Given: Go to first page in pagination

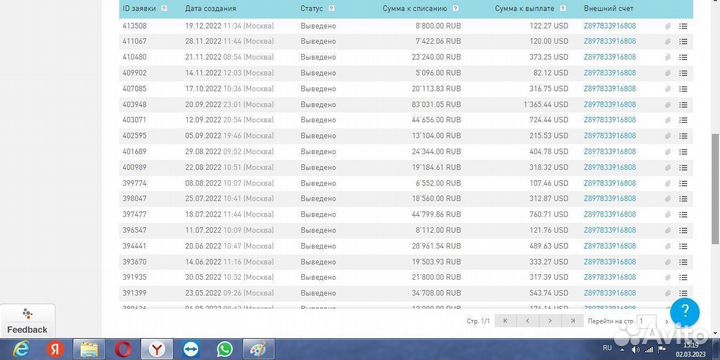Looking at the screenshot, I should point(506,321).
